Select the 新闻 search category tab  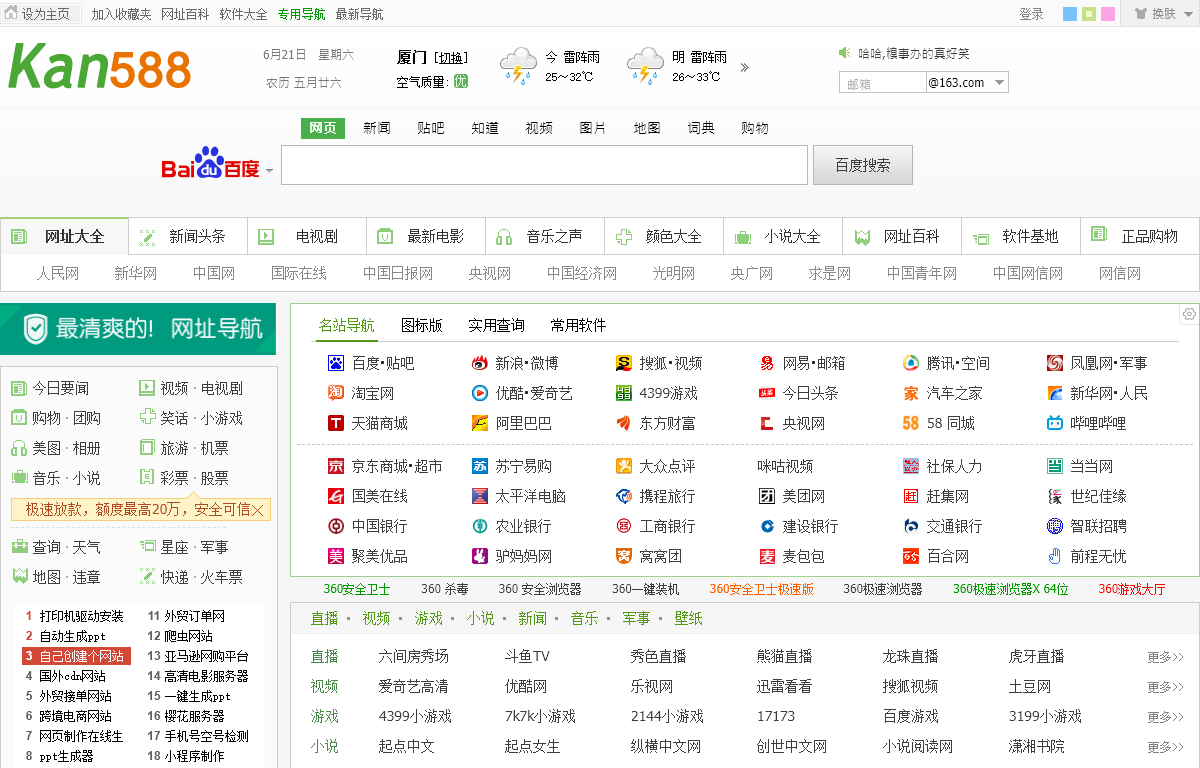[x=377, y=128]
